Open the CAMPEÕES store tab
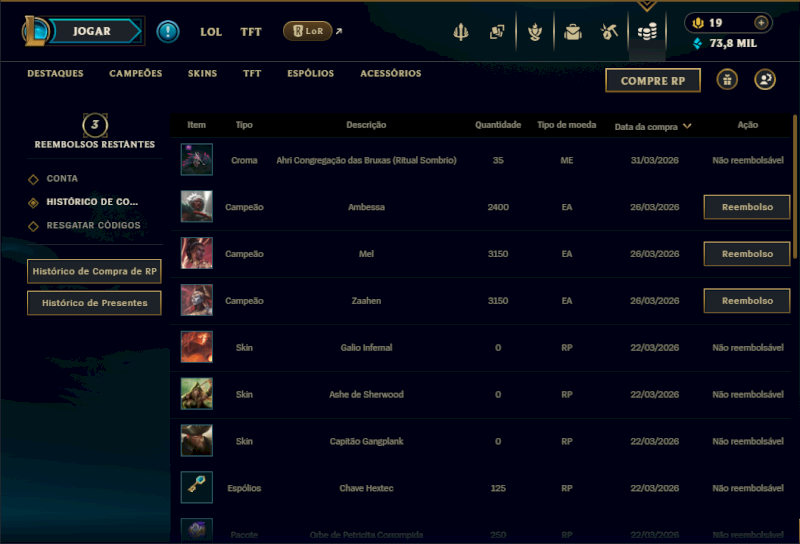 click(x=136, y=73)
